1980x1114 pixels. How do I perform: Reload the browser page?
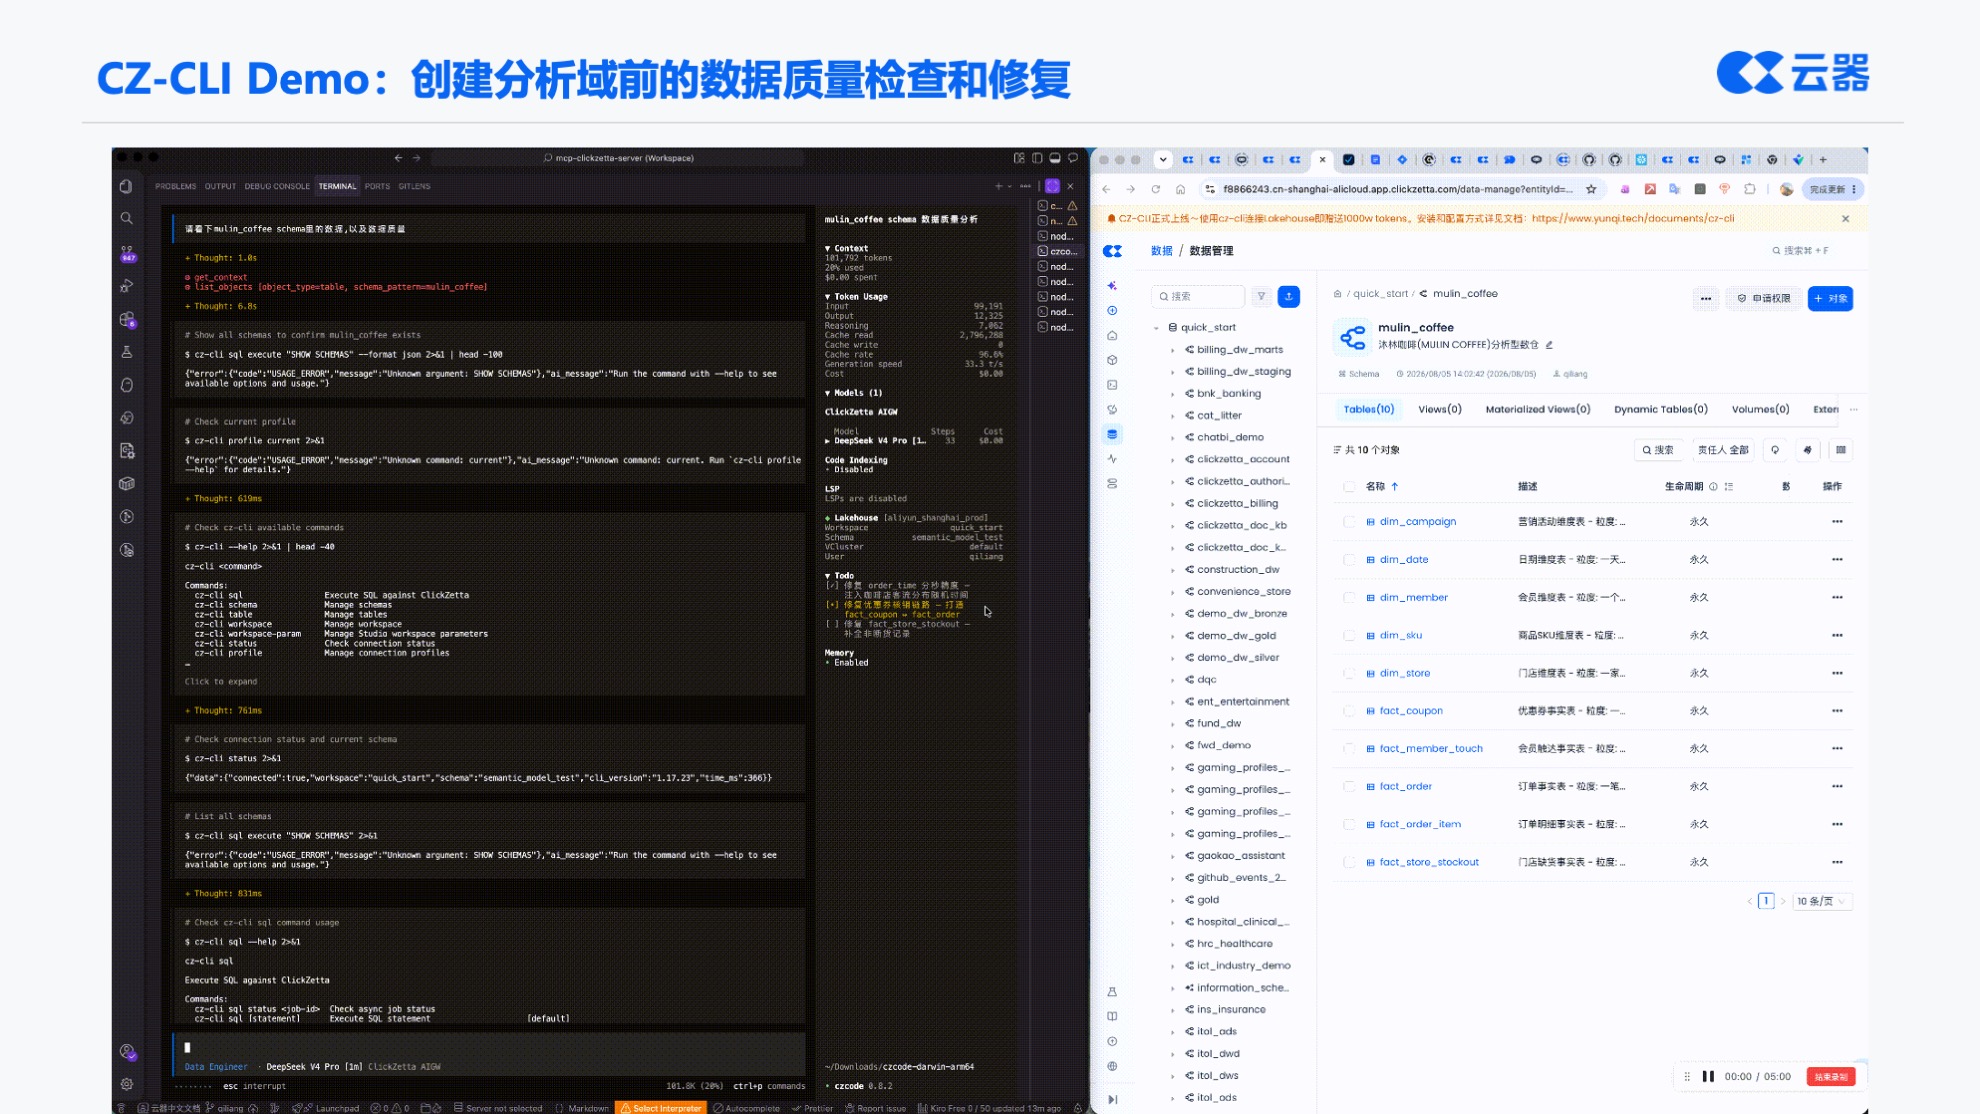pyautogui.click(x=1155, y=189)
